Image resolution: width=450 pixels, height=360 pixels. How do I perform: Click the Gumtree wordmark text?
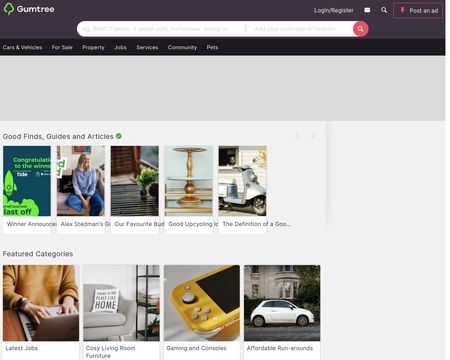tap(36, 9)
